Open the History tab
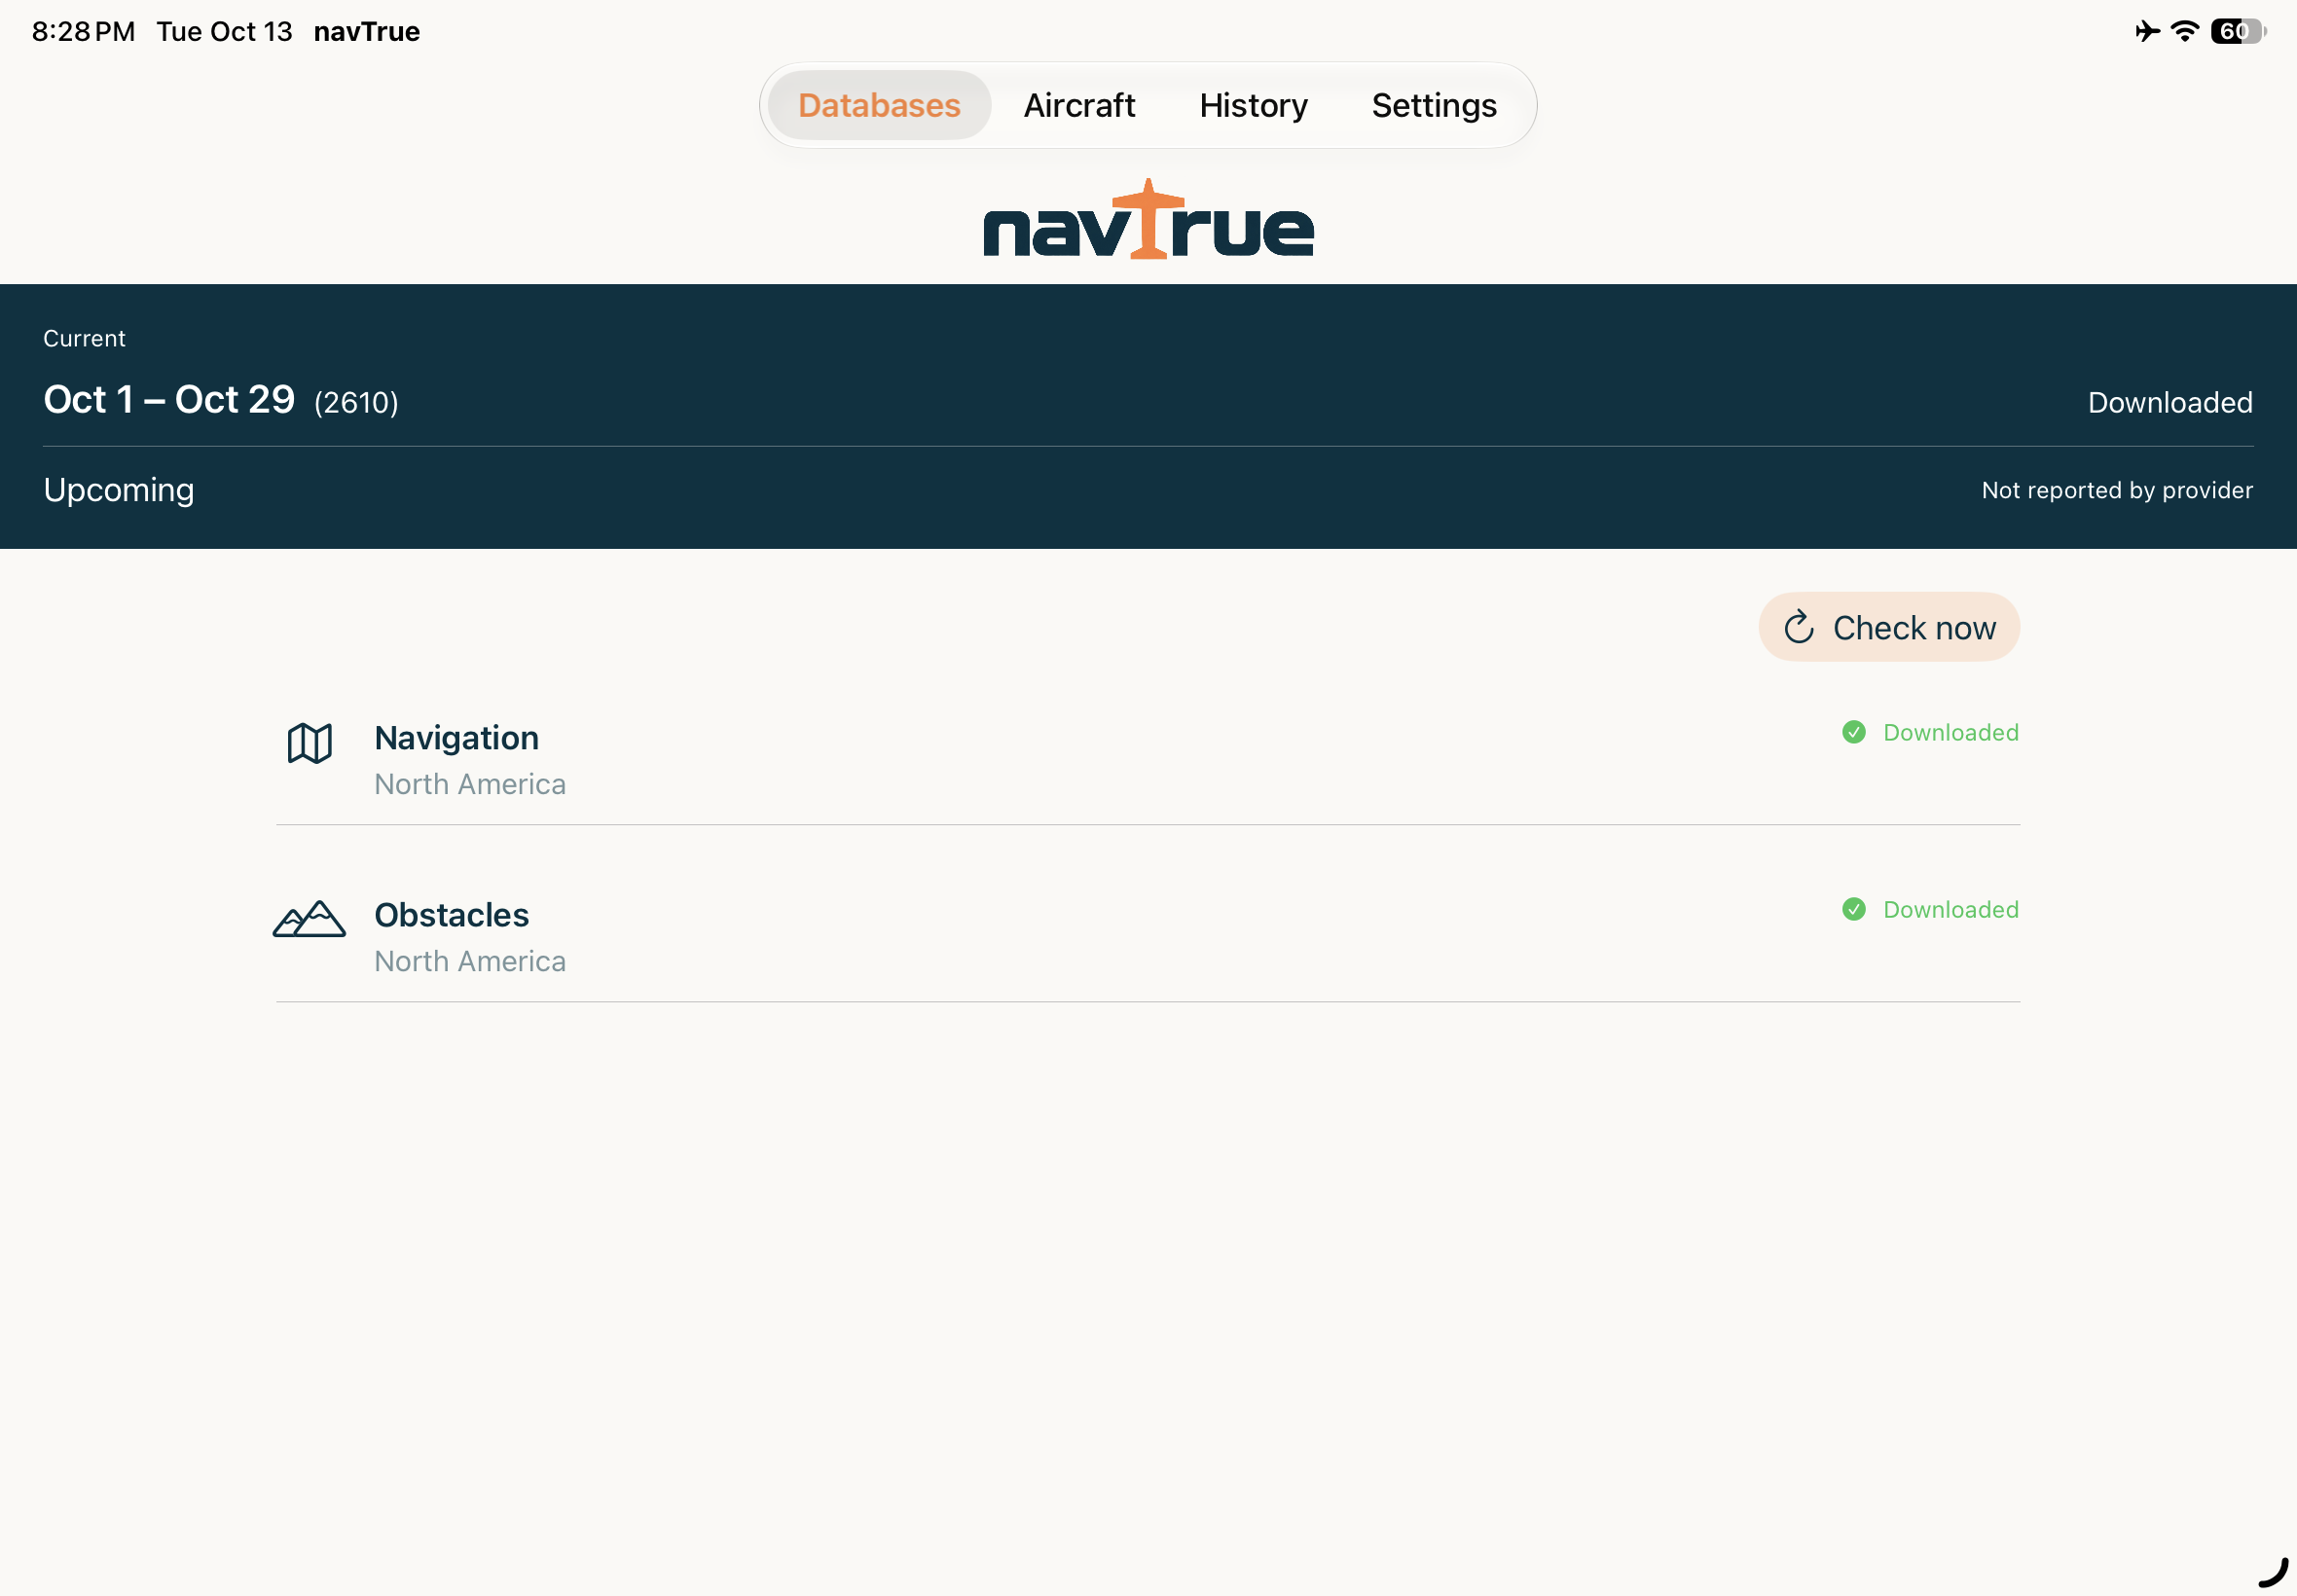 1253,105
